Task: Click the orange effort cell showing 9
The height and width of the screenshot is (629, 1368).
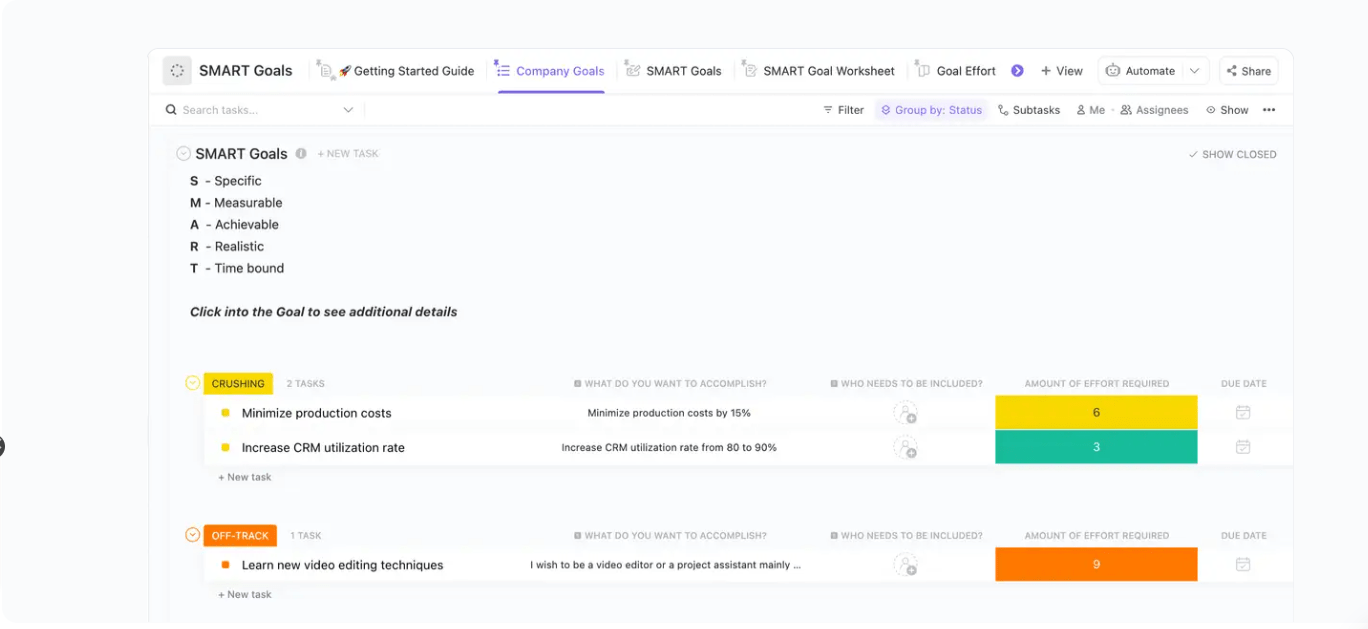Action: [x=1096, y=565]
